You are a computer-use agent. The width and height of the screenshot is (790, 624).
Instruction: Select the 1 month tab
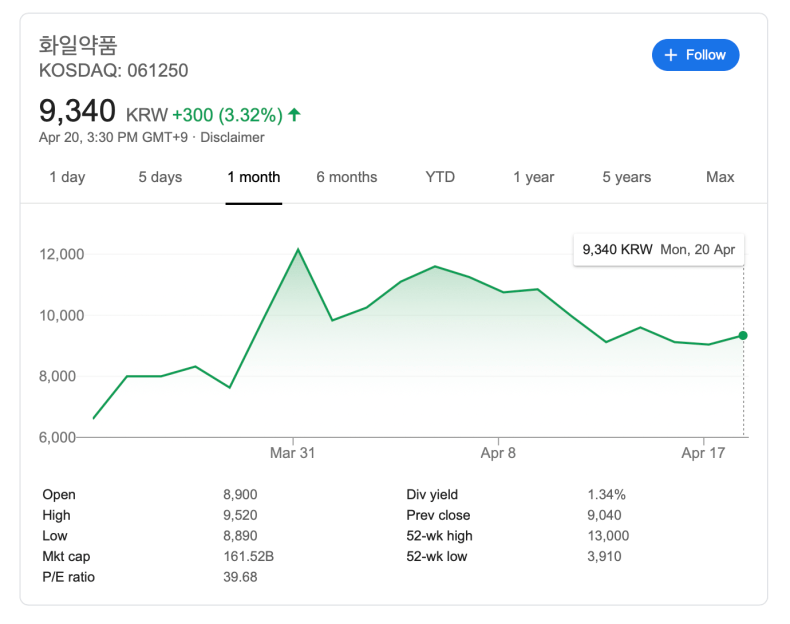[253, 177]
